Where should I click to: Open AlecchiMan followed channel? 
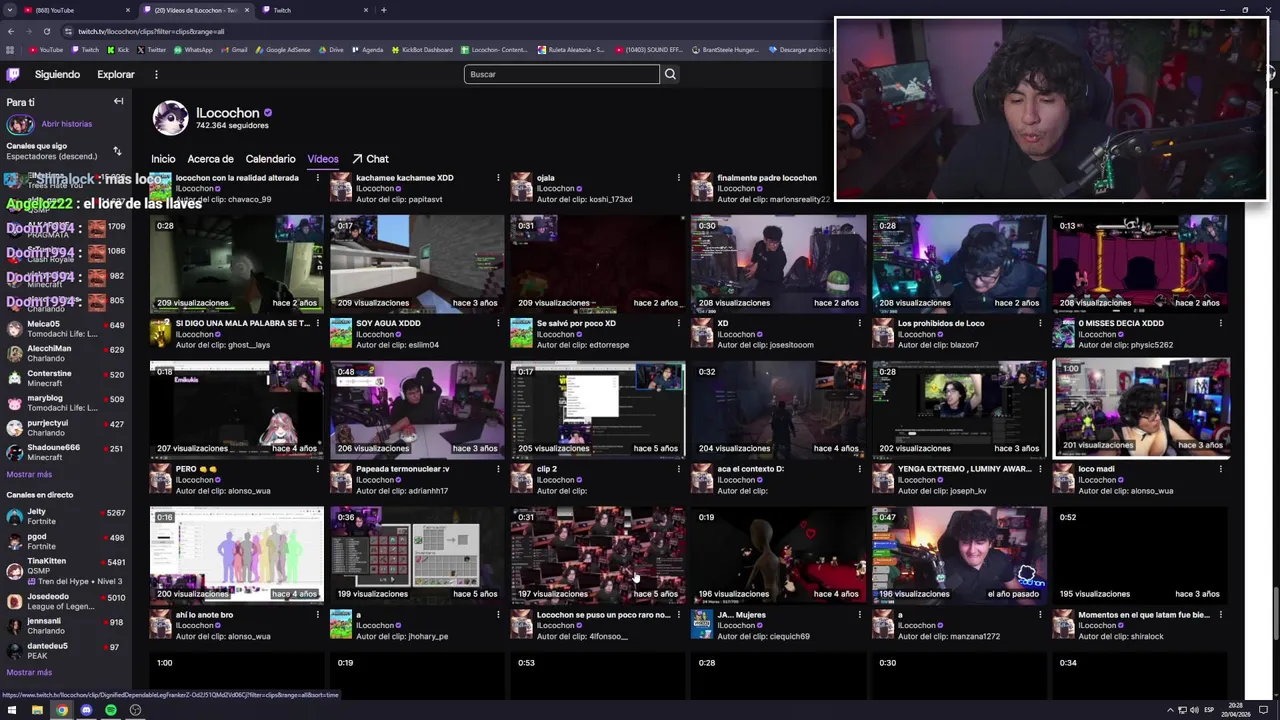pyautogui.click(x=65, y=353)
